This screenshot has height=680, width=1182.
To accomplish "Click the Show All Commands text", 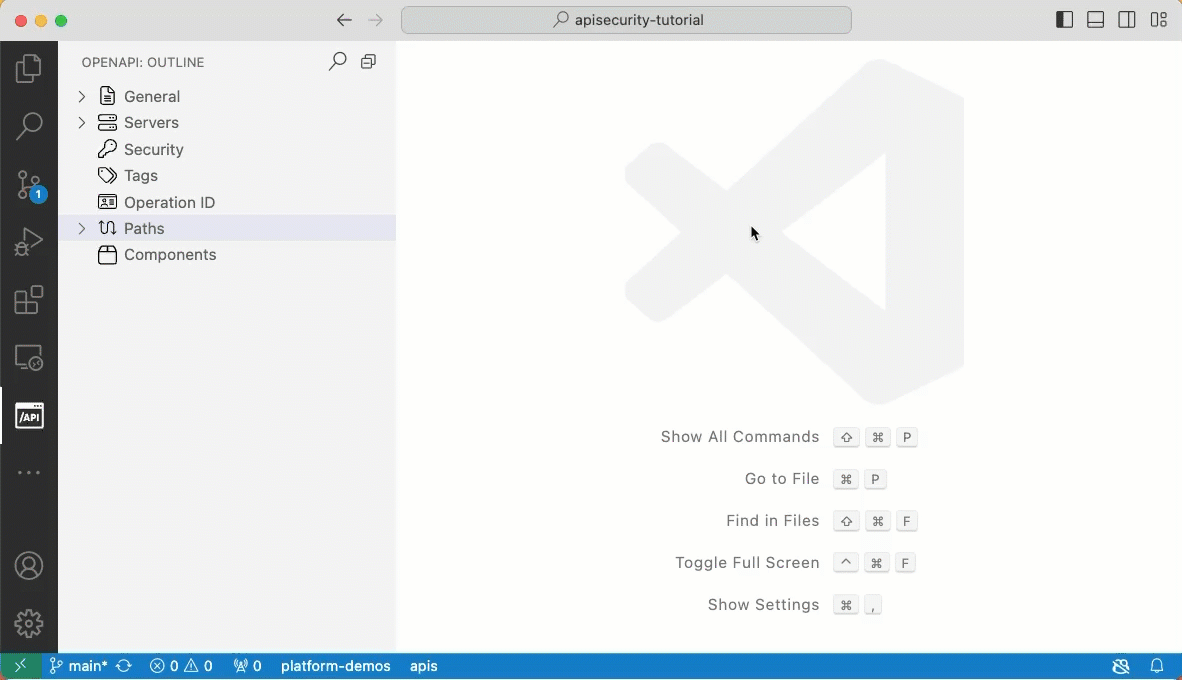I will (x=740, y=437).
